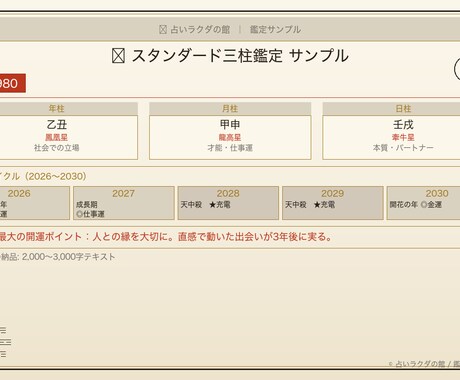Screen dimensions: 460x380
Task: Open the 鑑定サンプル header link
Action: (x=275, y=30)
